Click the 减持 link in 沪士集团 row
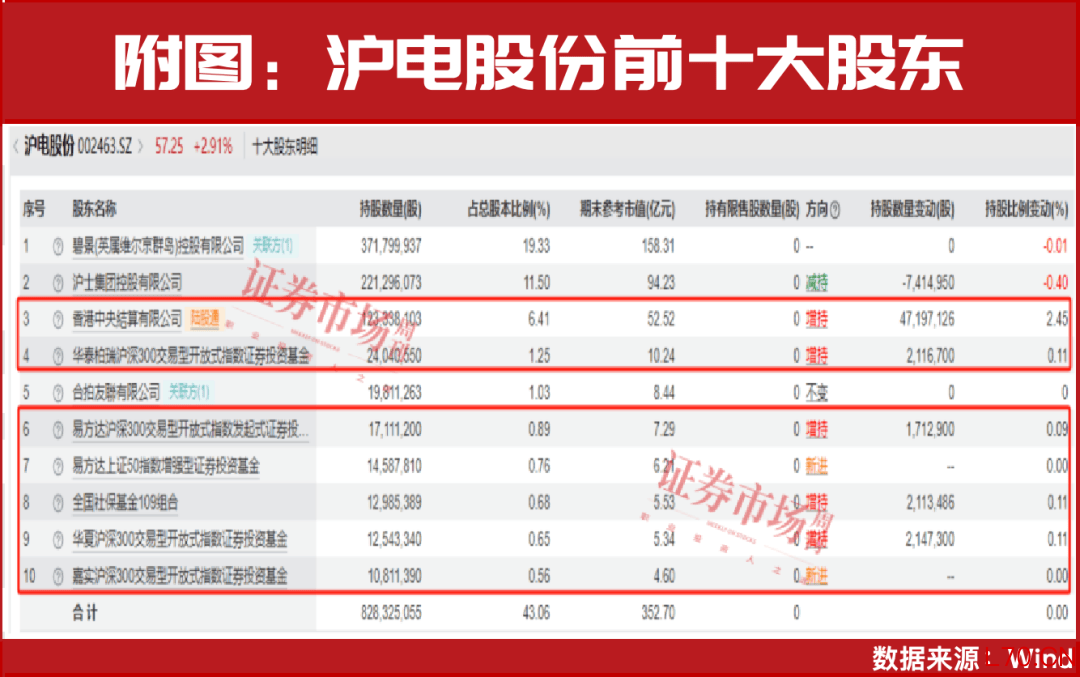 point(817,283)
